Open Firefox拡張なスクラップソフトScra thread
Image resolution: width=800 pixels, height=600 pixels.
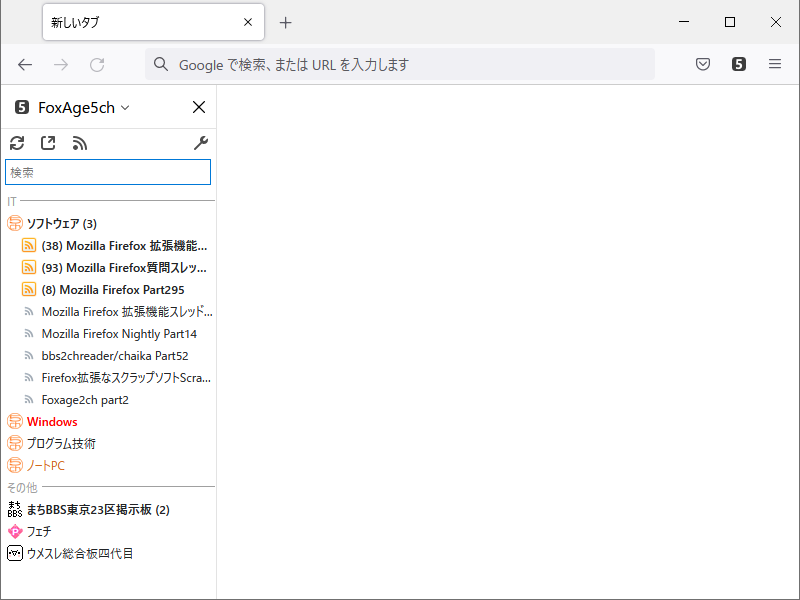(126, 378)
